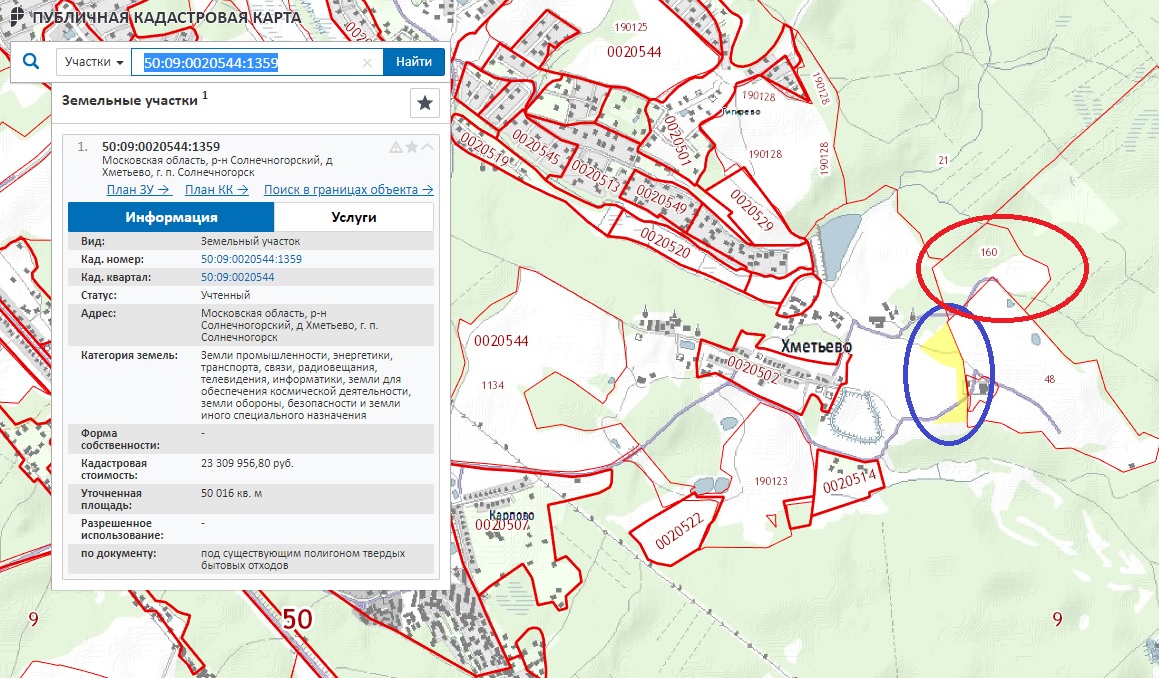Follow the Поиск в границах объекта link
The image size is (1159, 678).
pos(348,190)
